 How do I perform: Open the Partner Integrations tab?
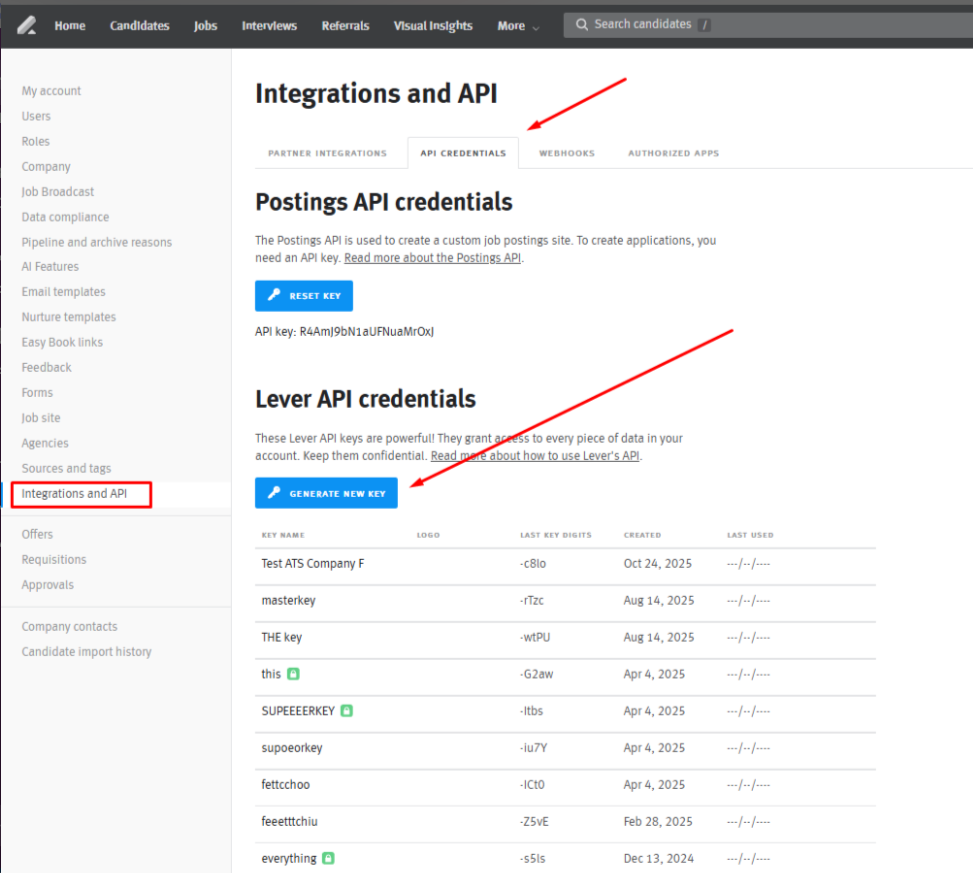click(327, 152)
